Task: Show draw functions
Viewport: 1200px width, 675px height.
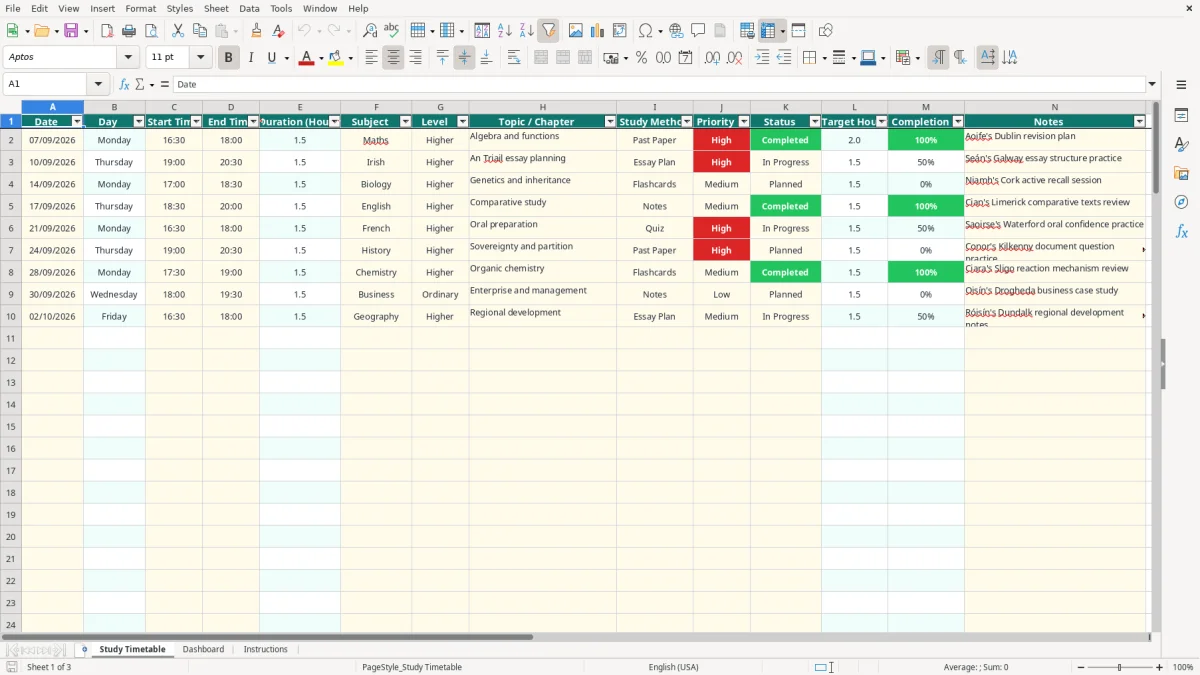Action: click(825, 31)
